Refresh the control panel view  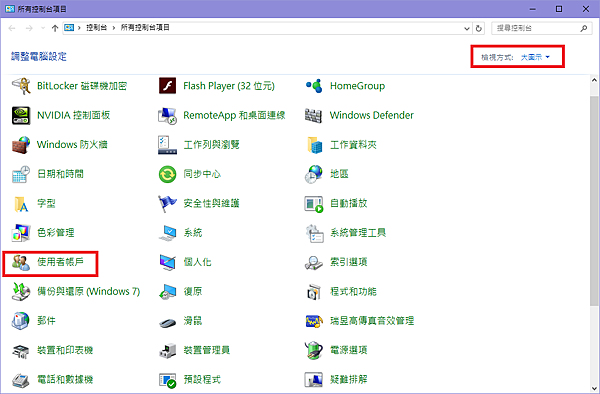[x=478, y=28]
